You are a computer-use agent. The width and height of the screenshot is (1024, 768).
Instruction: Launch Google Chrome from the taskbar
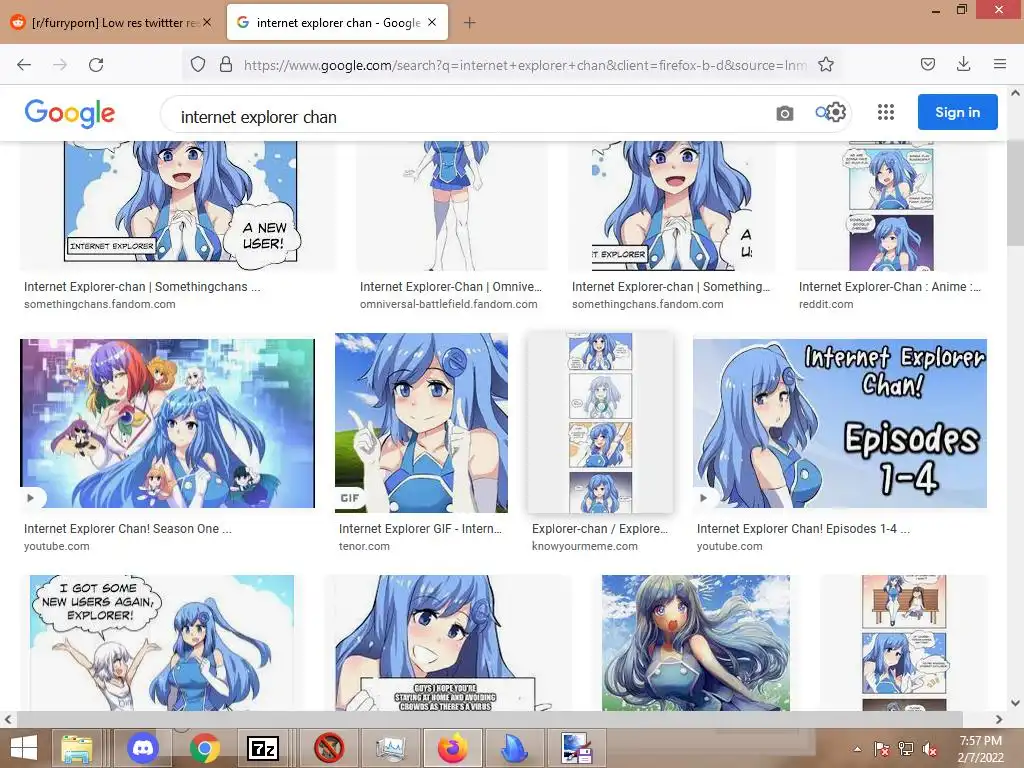(x=204, y=748)
